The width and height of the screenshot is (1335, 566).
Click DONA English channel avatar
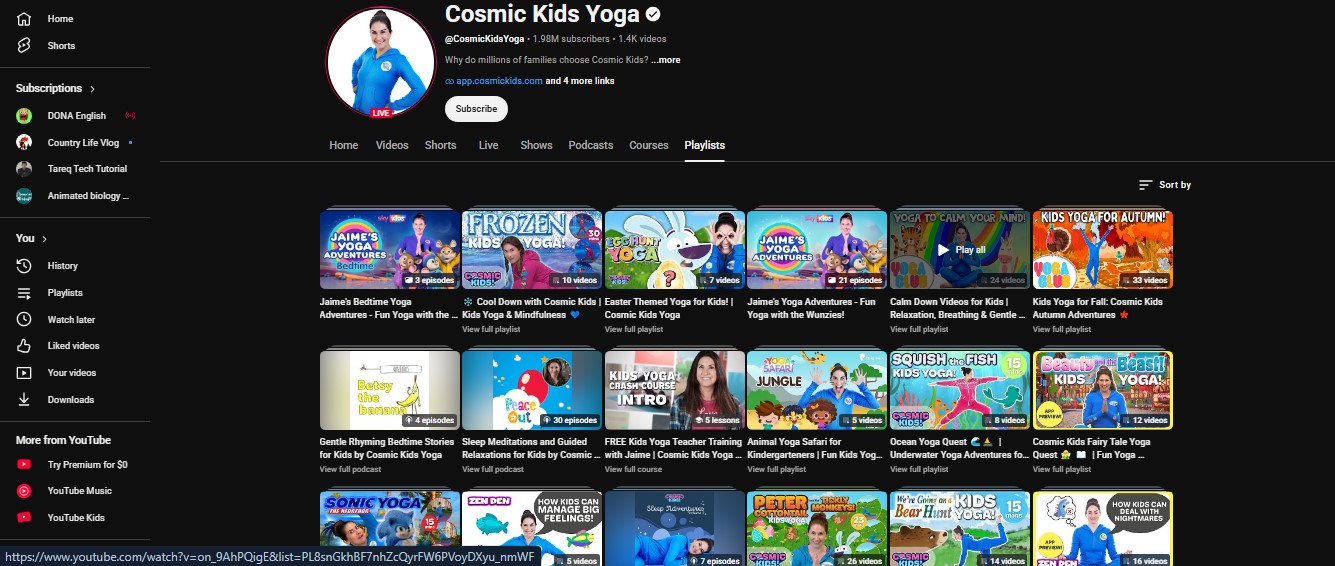(x=24, y=116)
